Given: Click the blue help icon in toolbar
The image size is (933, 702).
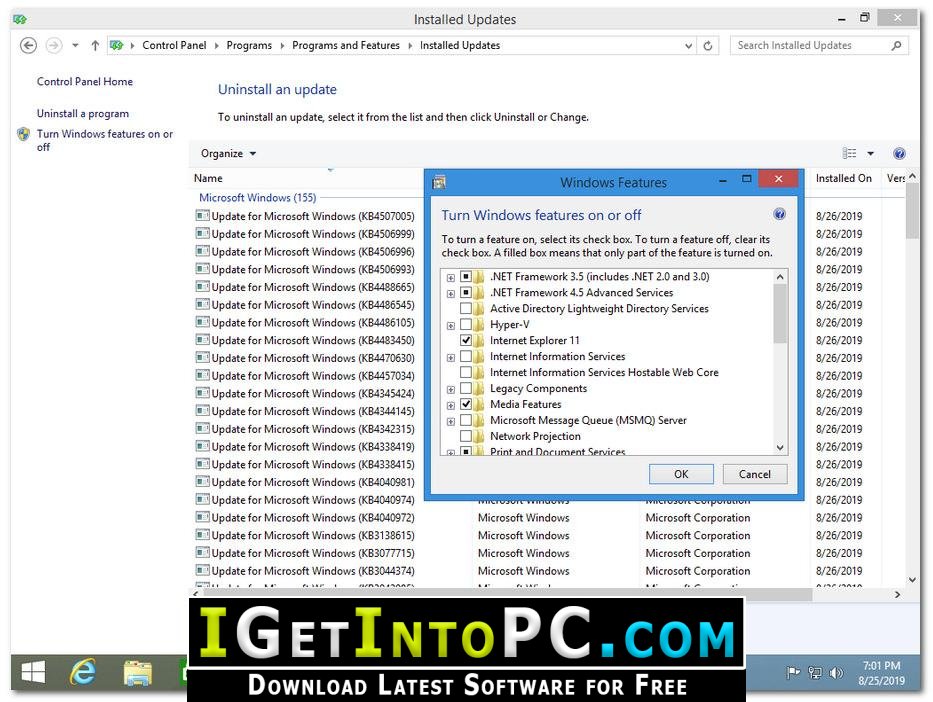Looking at the screenshot, I should click(x=899, y=154).
